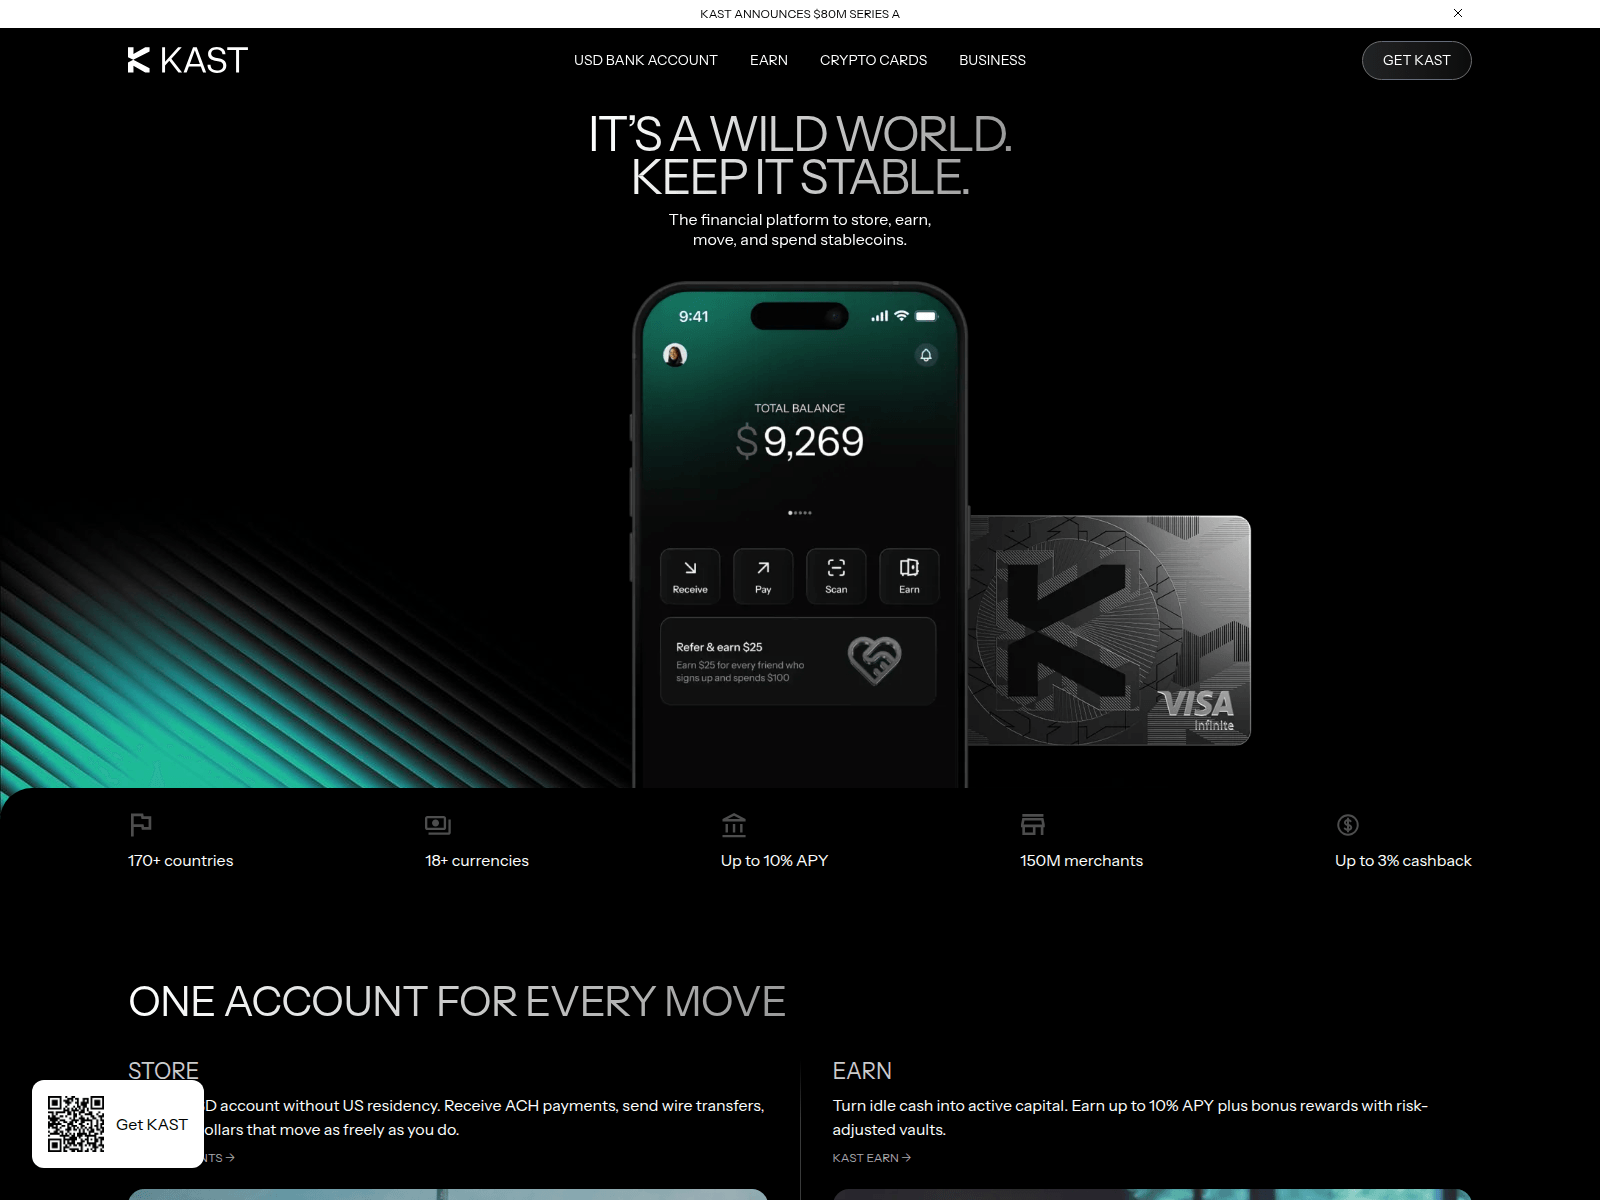Click the flag icon above 170+ countries
This screenshot has width=1600, height=1200.
click(141, 825)
